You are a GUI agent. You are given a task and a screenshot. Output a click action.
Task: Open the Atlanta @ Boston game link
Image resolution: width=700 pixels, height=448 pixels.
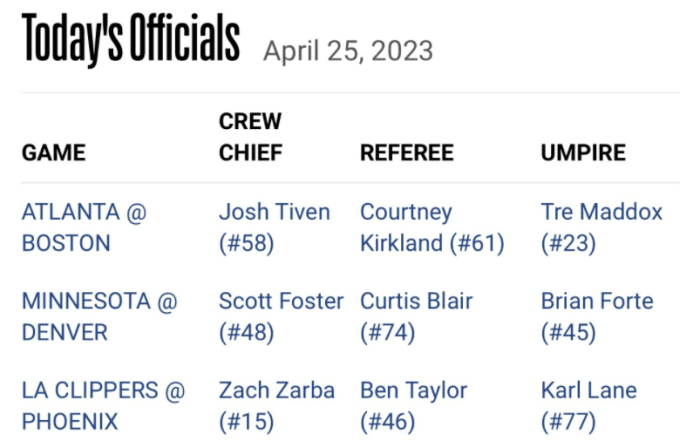[x=84, y=227]
